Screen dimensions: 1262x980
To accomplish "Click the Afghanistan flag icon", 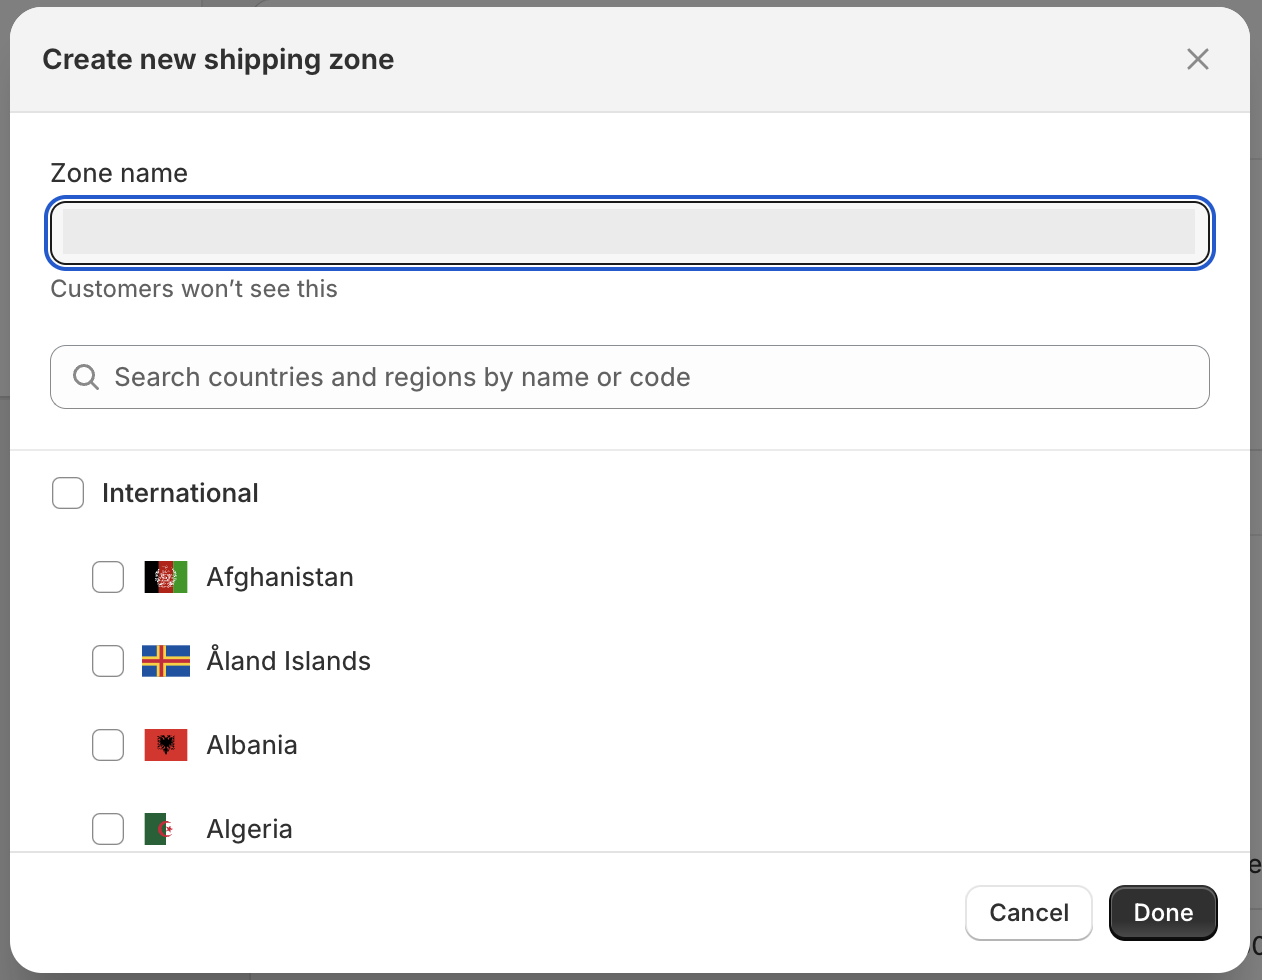I will (166, 577).
